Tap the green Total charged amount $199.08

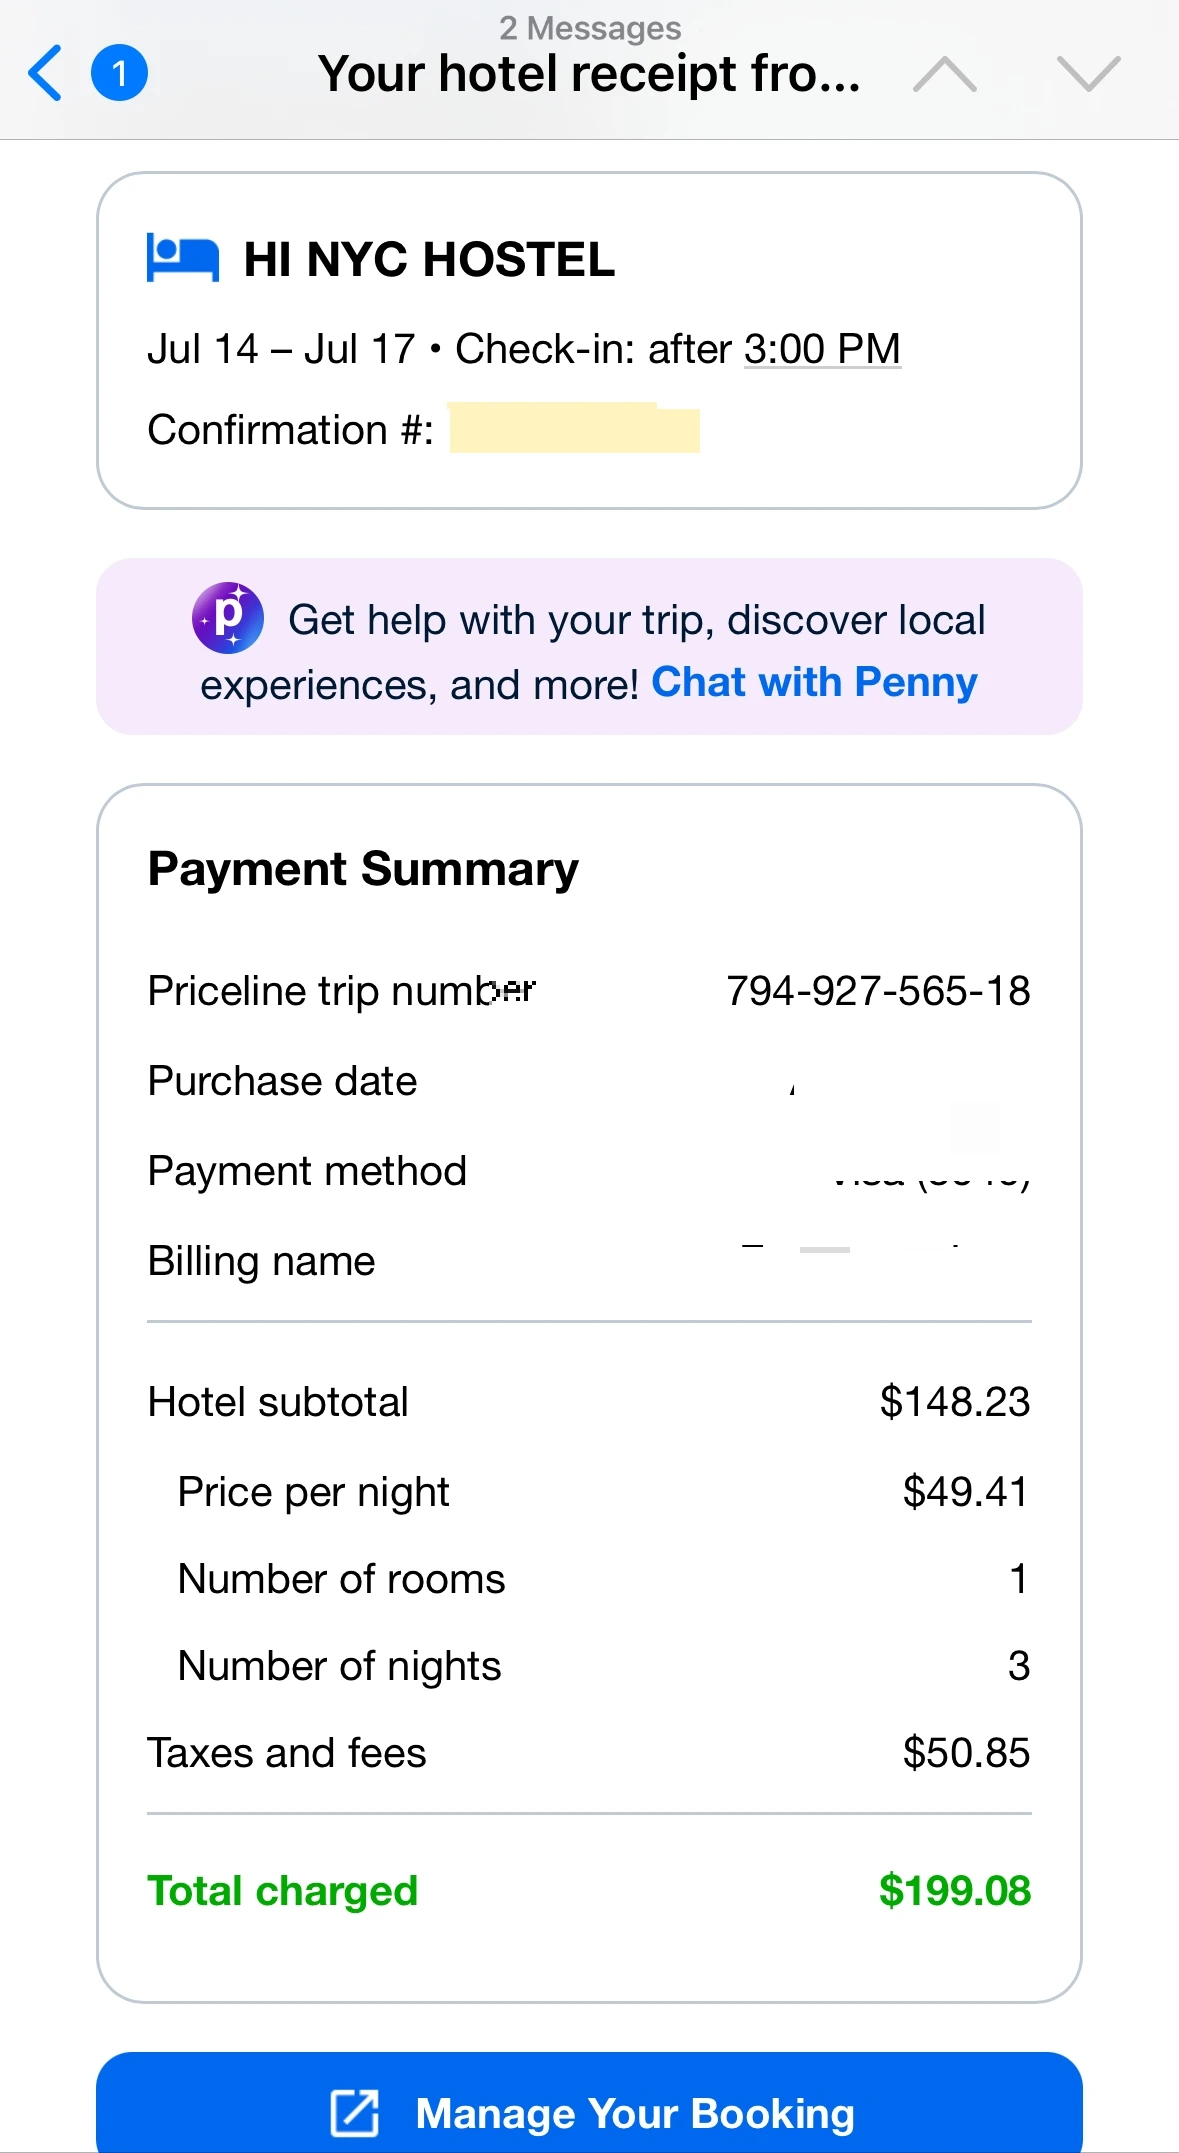[x=954, y=1891]
